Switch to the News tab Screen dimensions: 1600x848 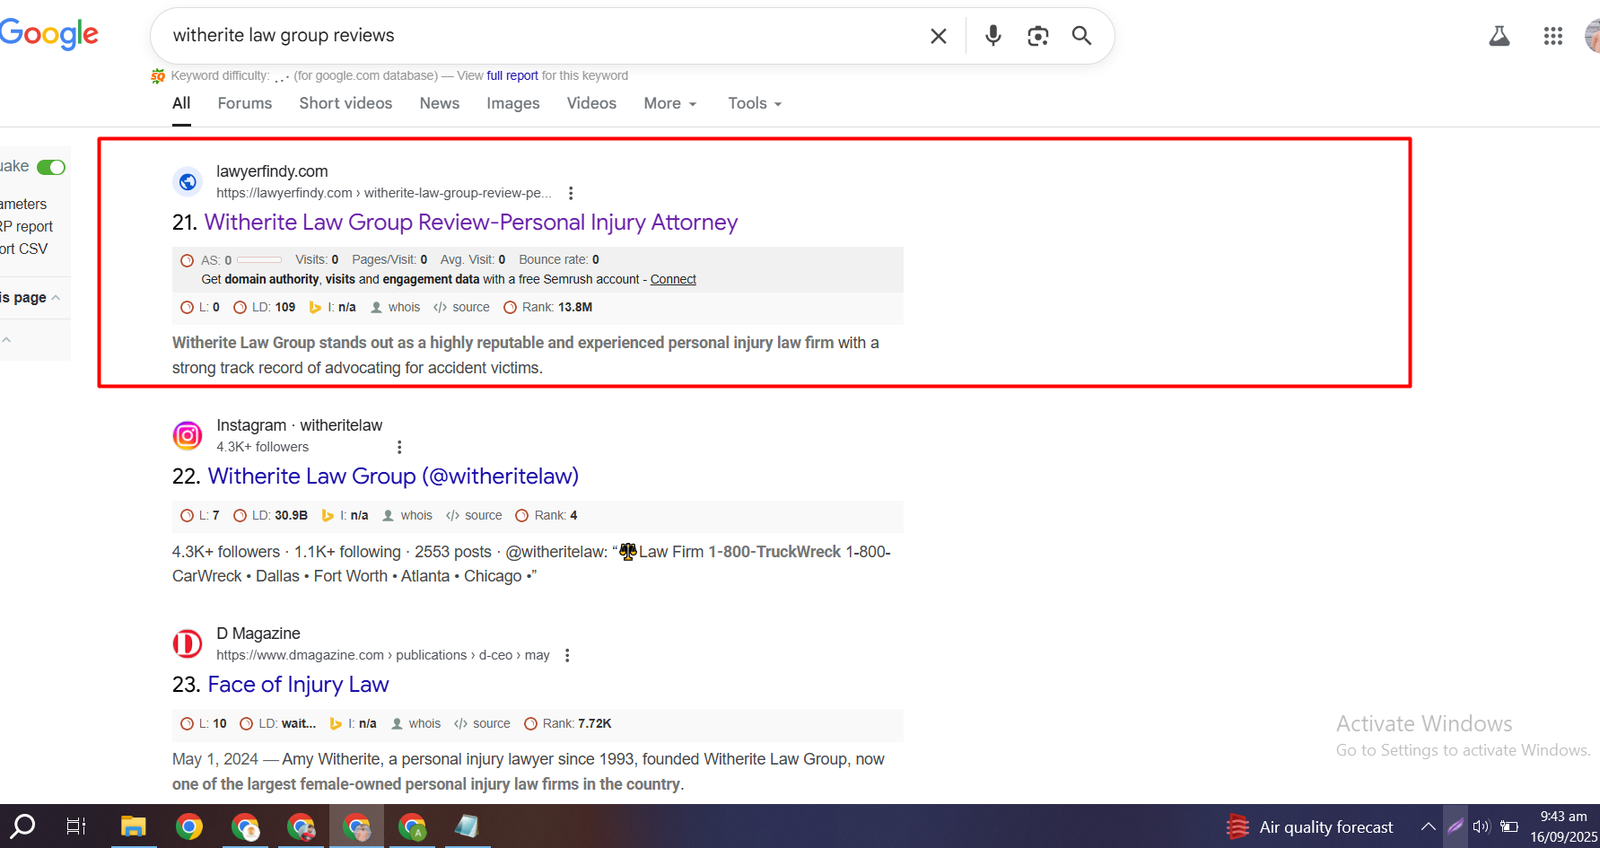pos(439,103)
